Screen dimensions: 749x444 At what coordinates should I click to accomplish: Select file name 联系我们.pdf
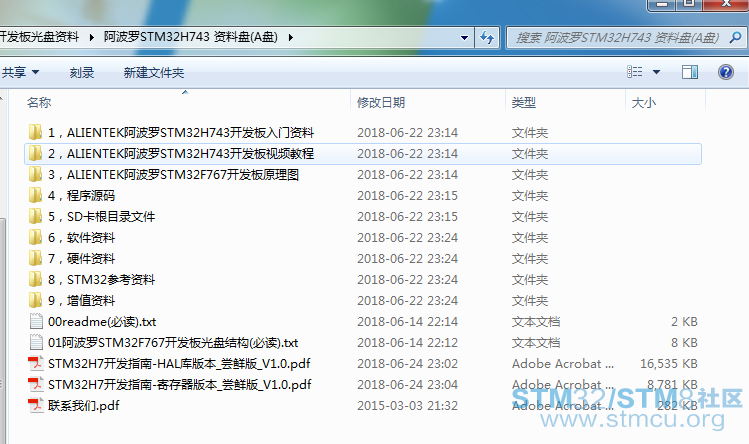84,406
